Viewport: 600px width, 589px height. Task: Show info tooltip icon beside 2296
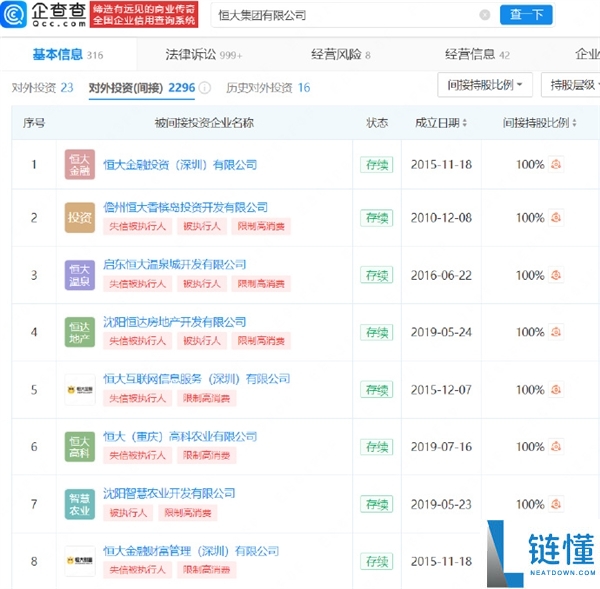205,88
